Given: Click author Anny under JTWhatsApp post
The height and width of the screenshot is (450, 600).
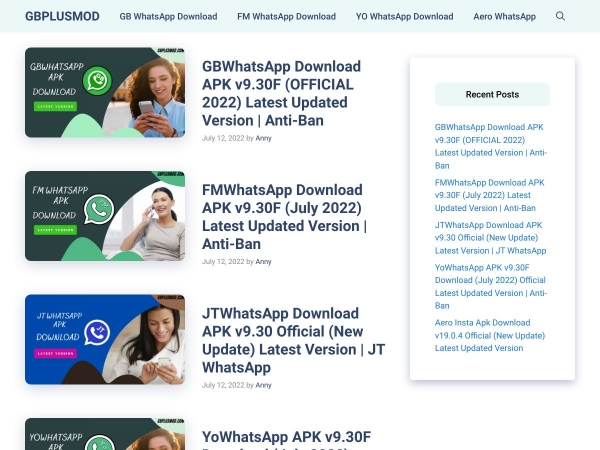Looking at the screenshot, I should tap(263, 385).
